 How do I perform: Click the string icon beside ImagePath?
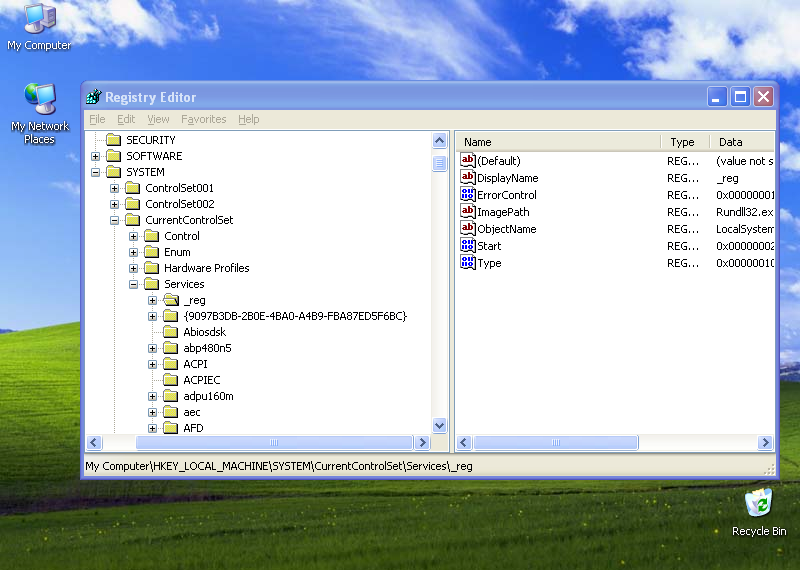point(467,212)
